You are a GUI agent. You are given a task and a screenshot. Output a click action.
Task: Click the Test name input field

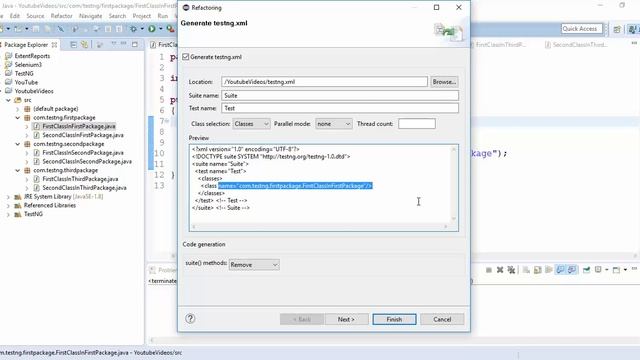coord(340,108)
